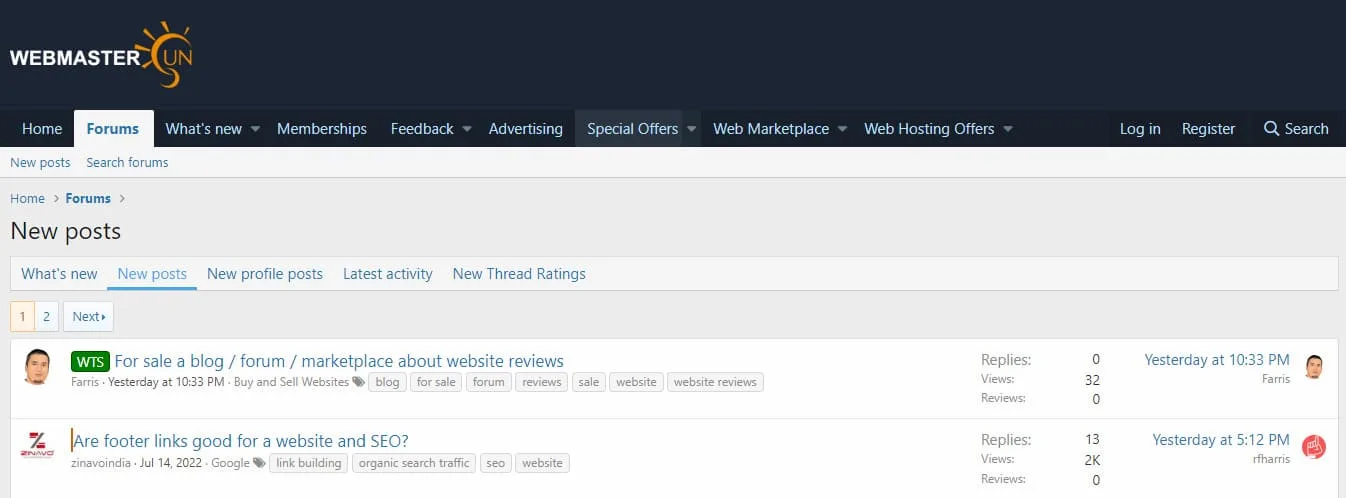Viewport: 1346px width, 498px height.
Task: Click small Farris avatar in last-post column
Action: coord(1314,367)
